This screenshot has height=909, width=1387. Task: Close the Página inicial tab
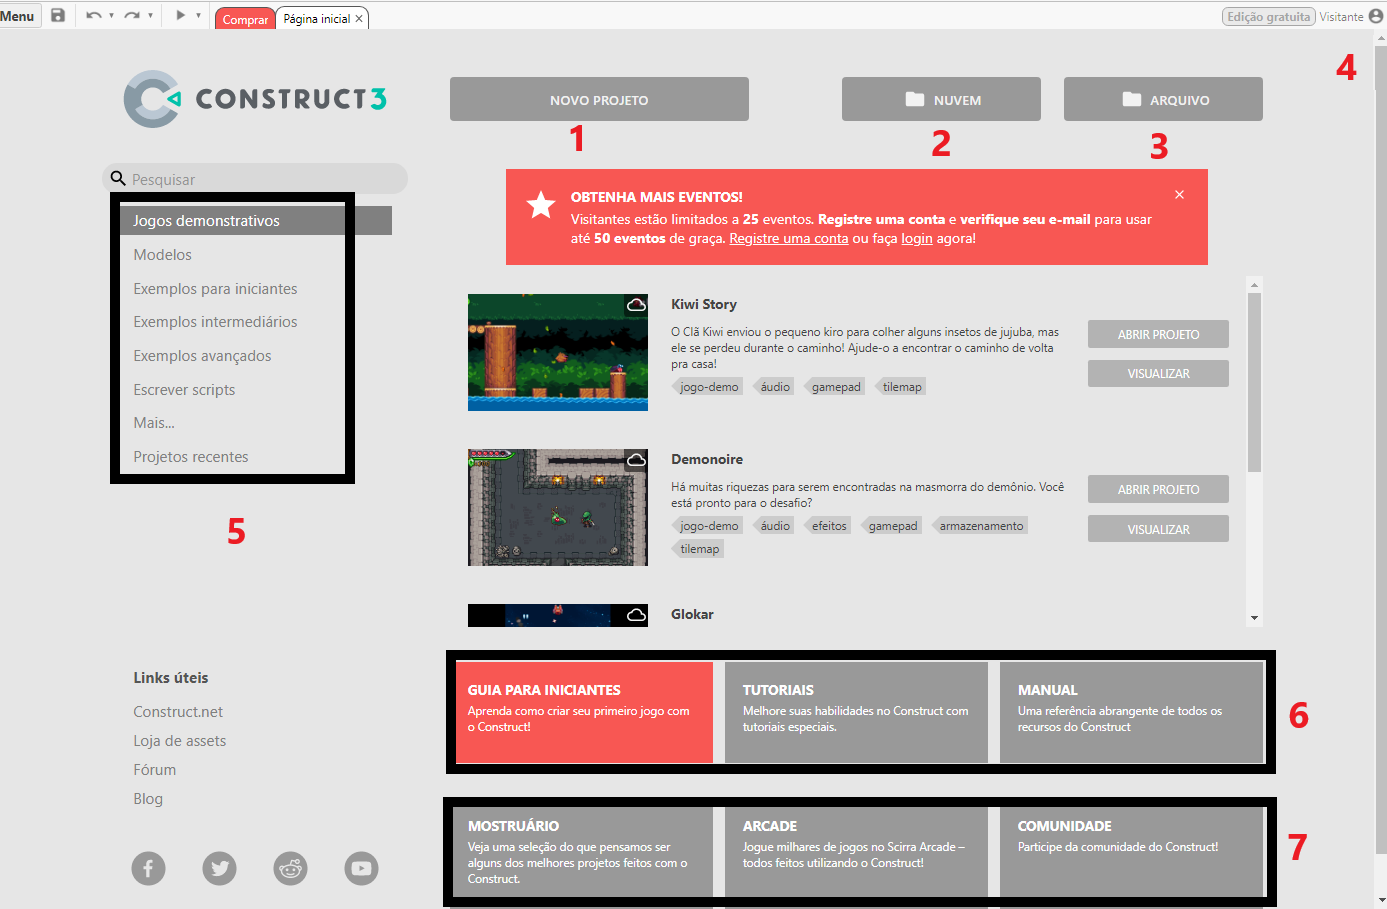tap(359, 19)
